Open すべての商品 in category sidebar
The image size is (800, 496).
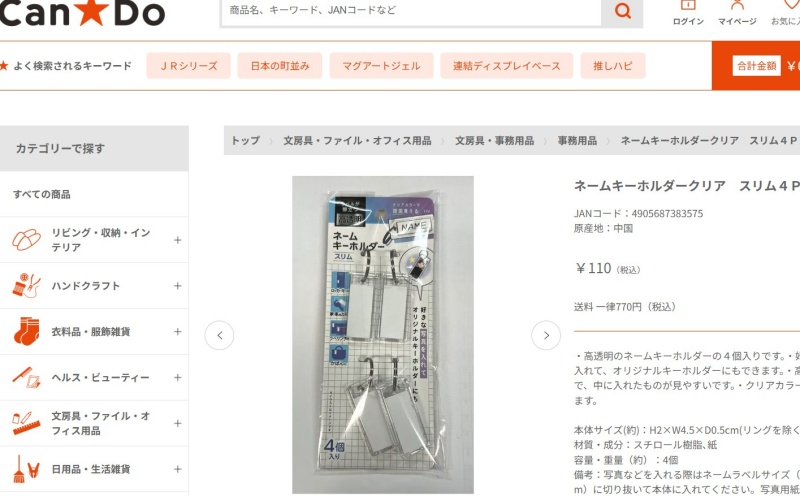tap(42, 194)
